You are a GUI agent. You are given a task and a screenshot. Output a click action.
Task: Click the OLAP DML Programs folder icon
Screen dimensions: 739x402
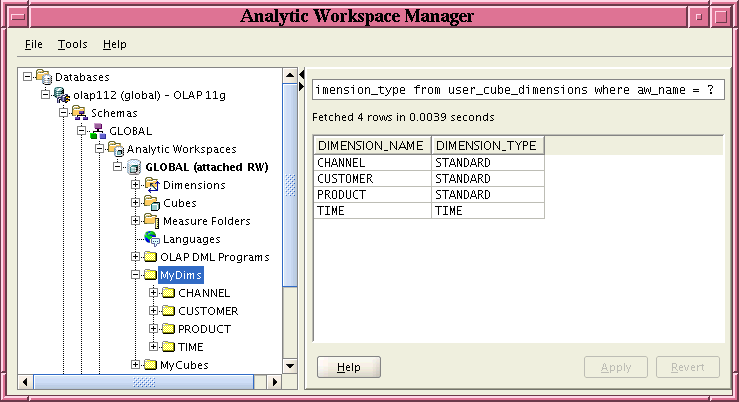click(x=152, y=257)
